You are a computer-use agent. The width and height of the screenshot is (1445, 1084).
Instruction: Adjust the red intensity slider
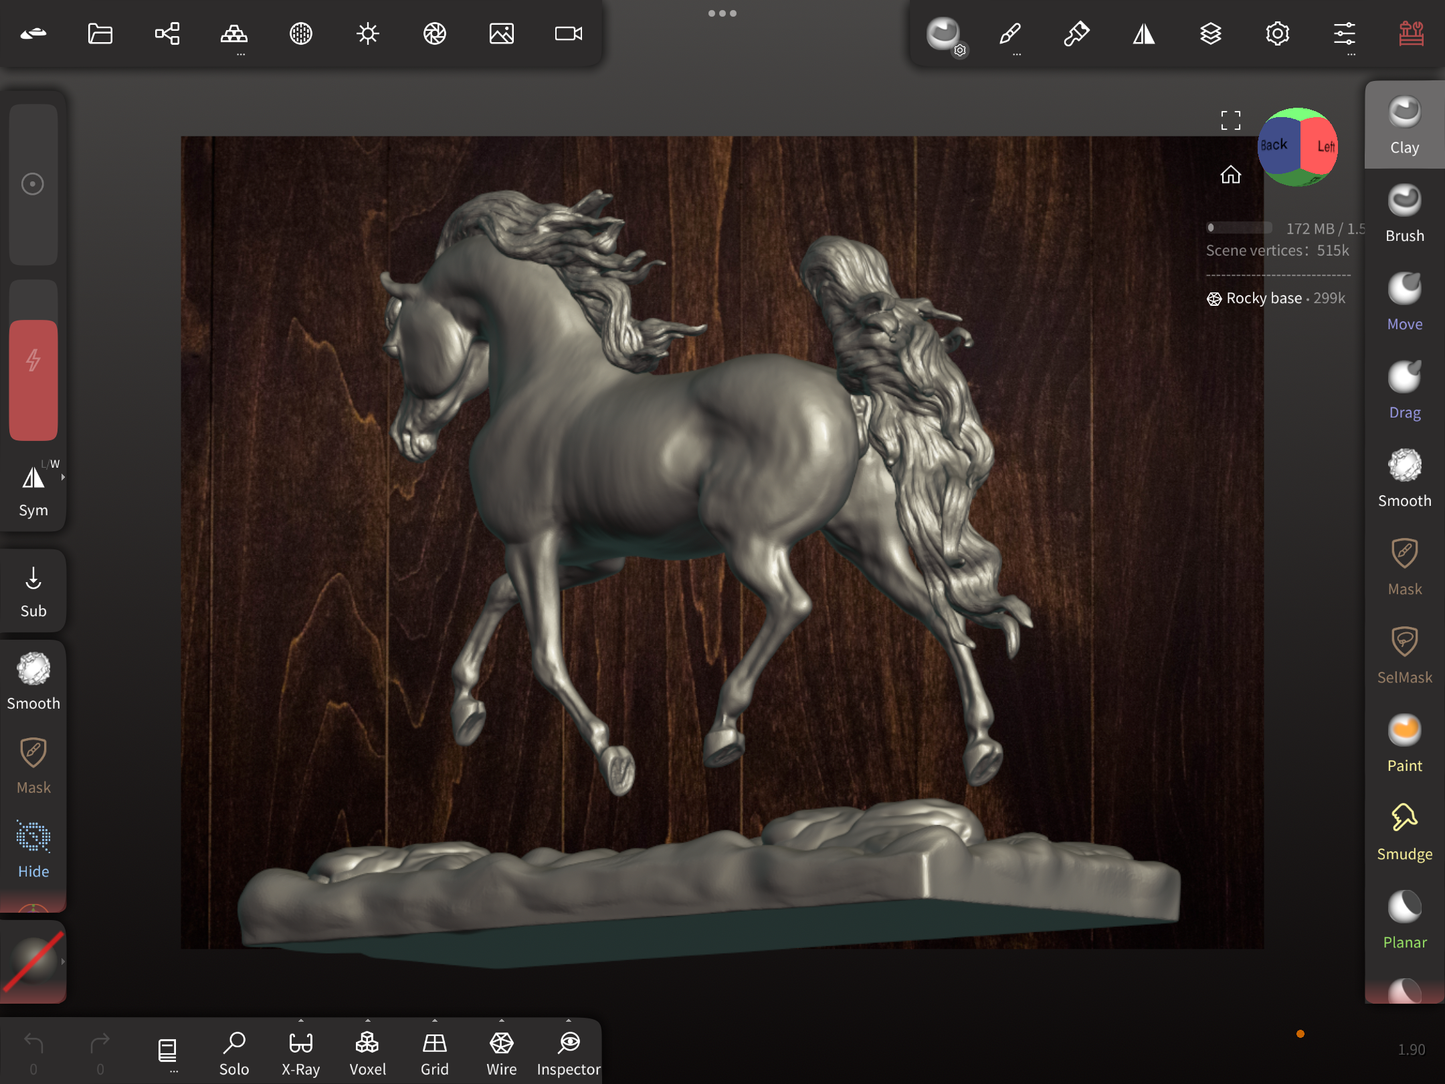pyautogui.click(x=33, y=380)
